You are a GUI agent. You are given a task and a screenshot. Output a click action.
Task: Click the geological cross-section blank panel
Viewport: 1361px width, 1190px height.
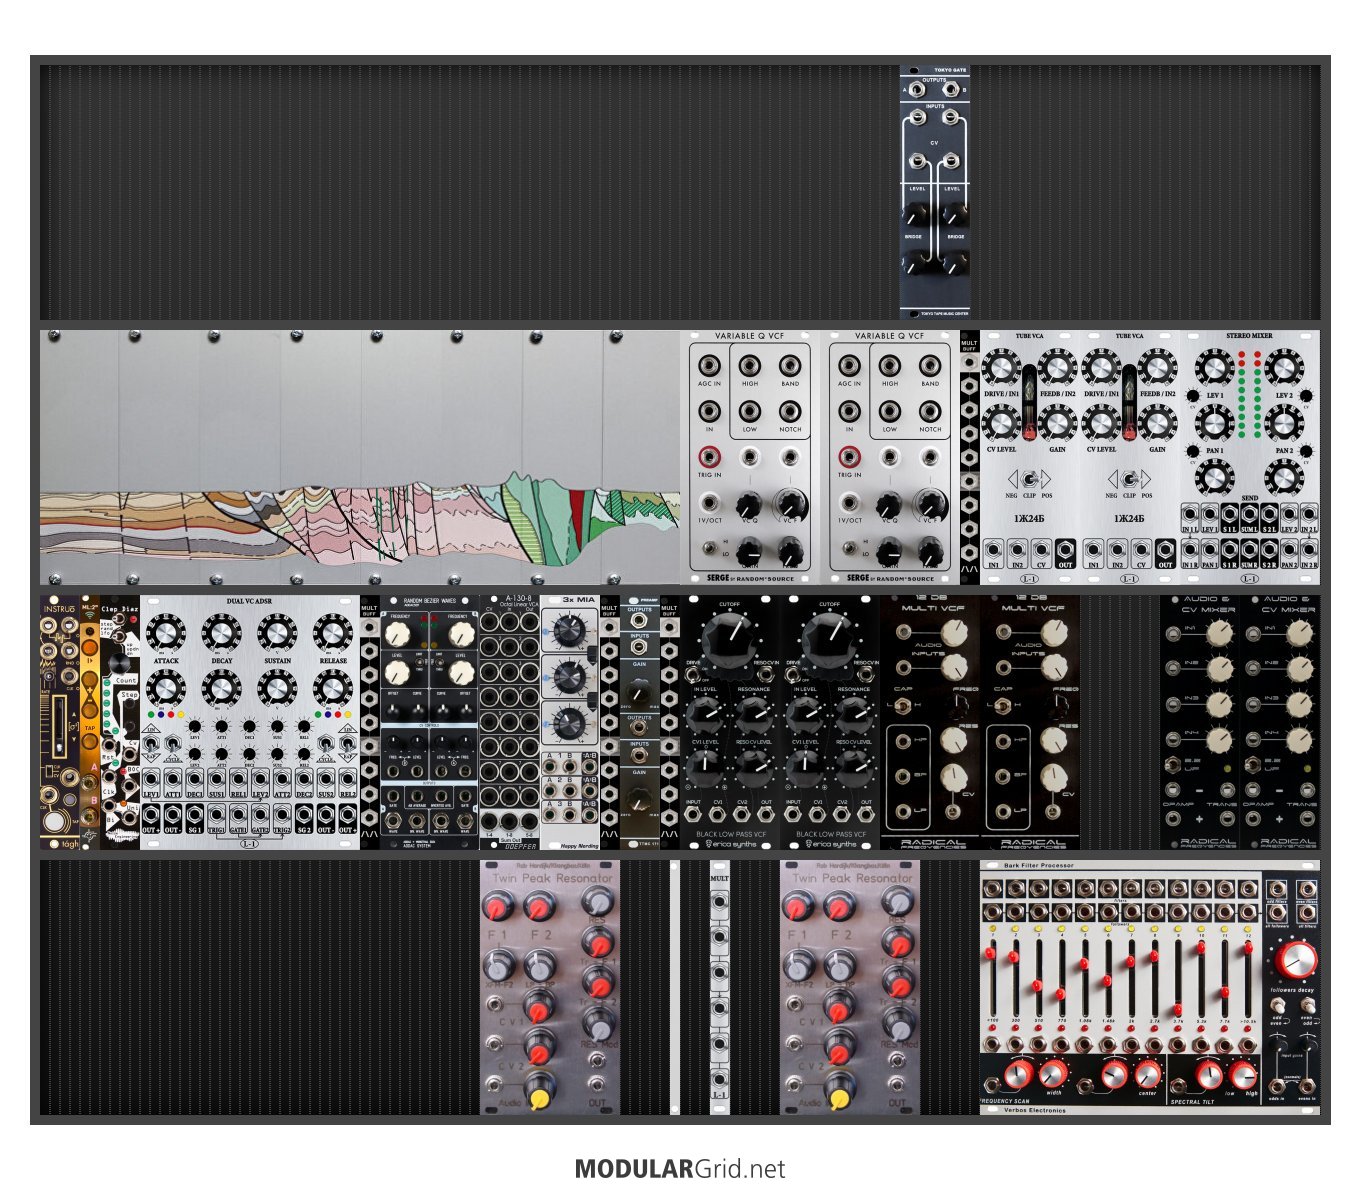(360, 457)
